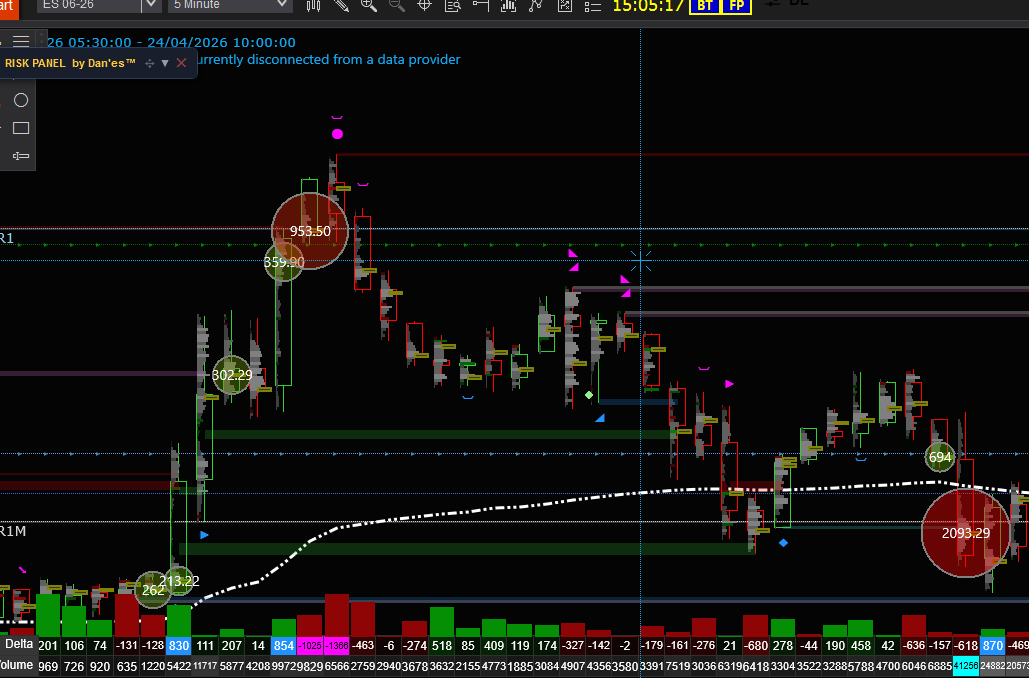1029x678 pixels.
Task: Click the magenta dot marker above the high
Action: [337, 133]
